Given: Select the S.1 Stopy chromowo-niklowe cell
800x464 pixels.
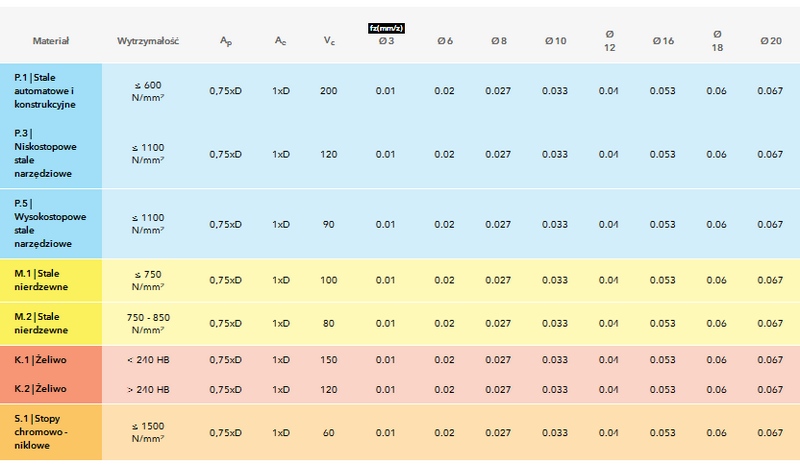Looking at the screenshot, I should [50, 432].
